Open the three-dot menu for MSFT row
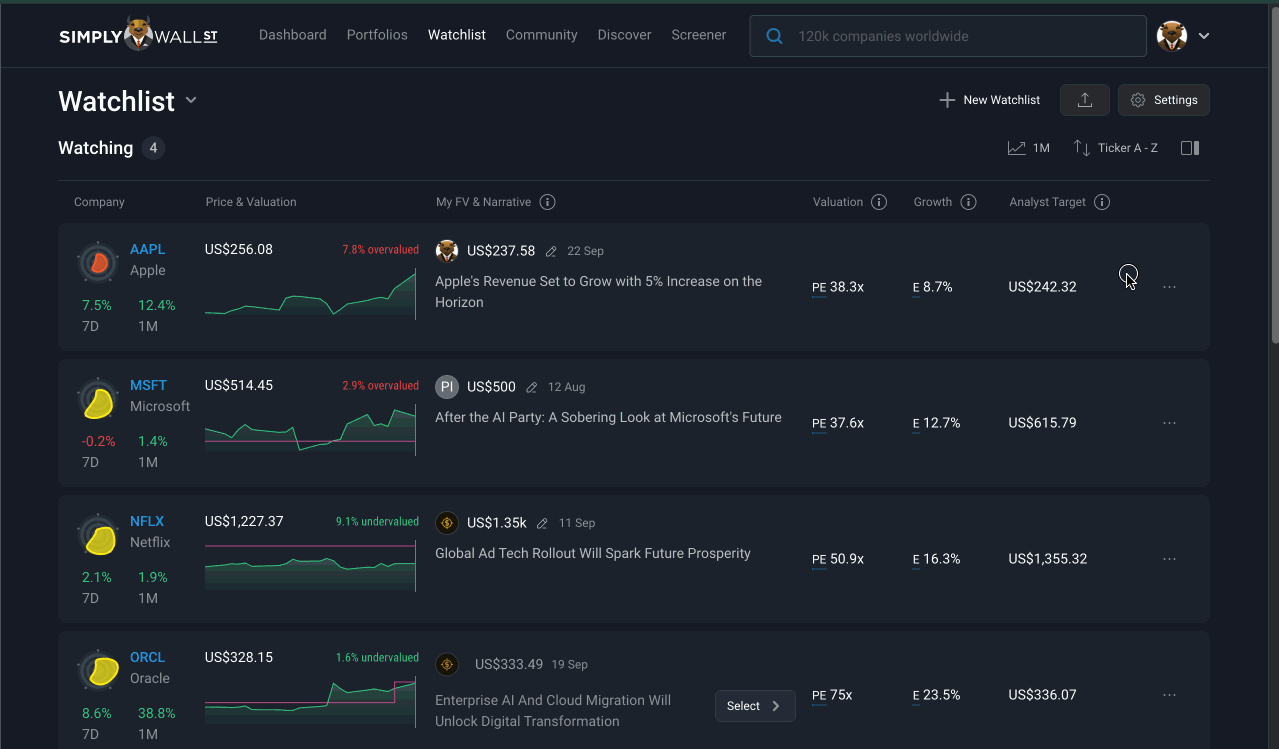1279x749 pixels. pyautogui.click(x=1169, y=423)
